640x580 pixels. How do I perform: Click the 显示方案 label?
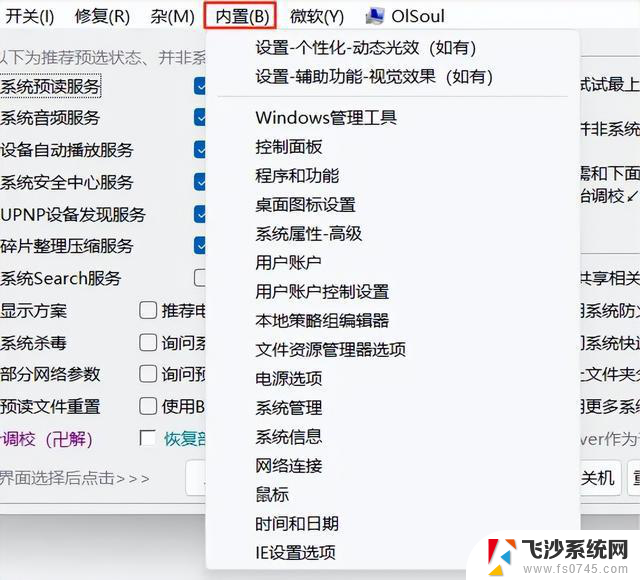point(33,311)
